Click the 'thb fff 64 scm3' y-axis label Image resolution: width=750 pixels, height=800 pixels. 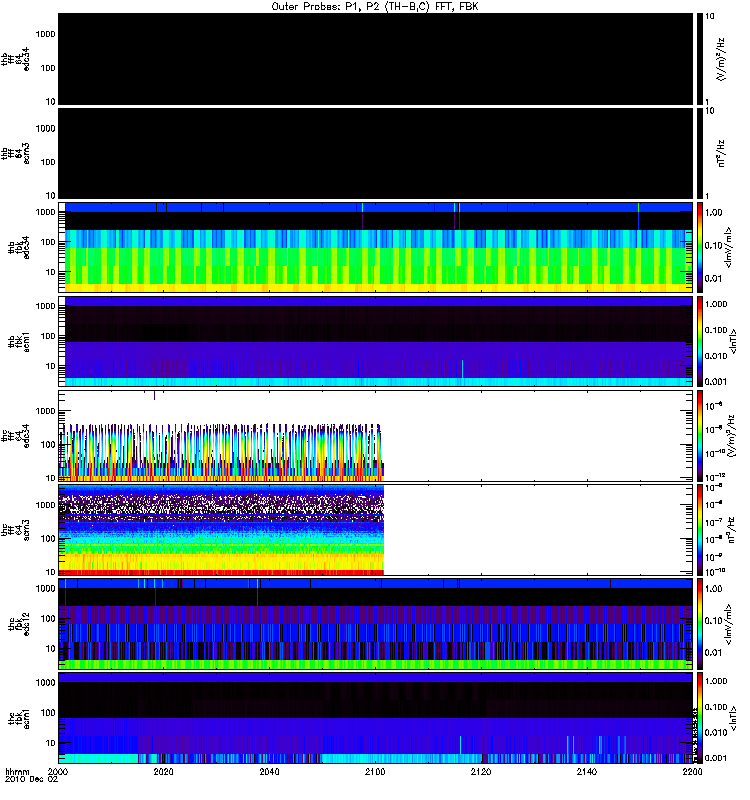pos(15,154)
